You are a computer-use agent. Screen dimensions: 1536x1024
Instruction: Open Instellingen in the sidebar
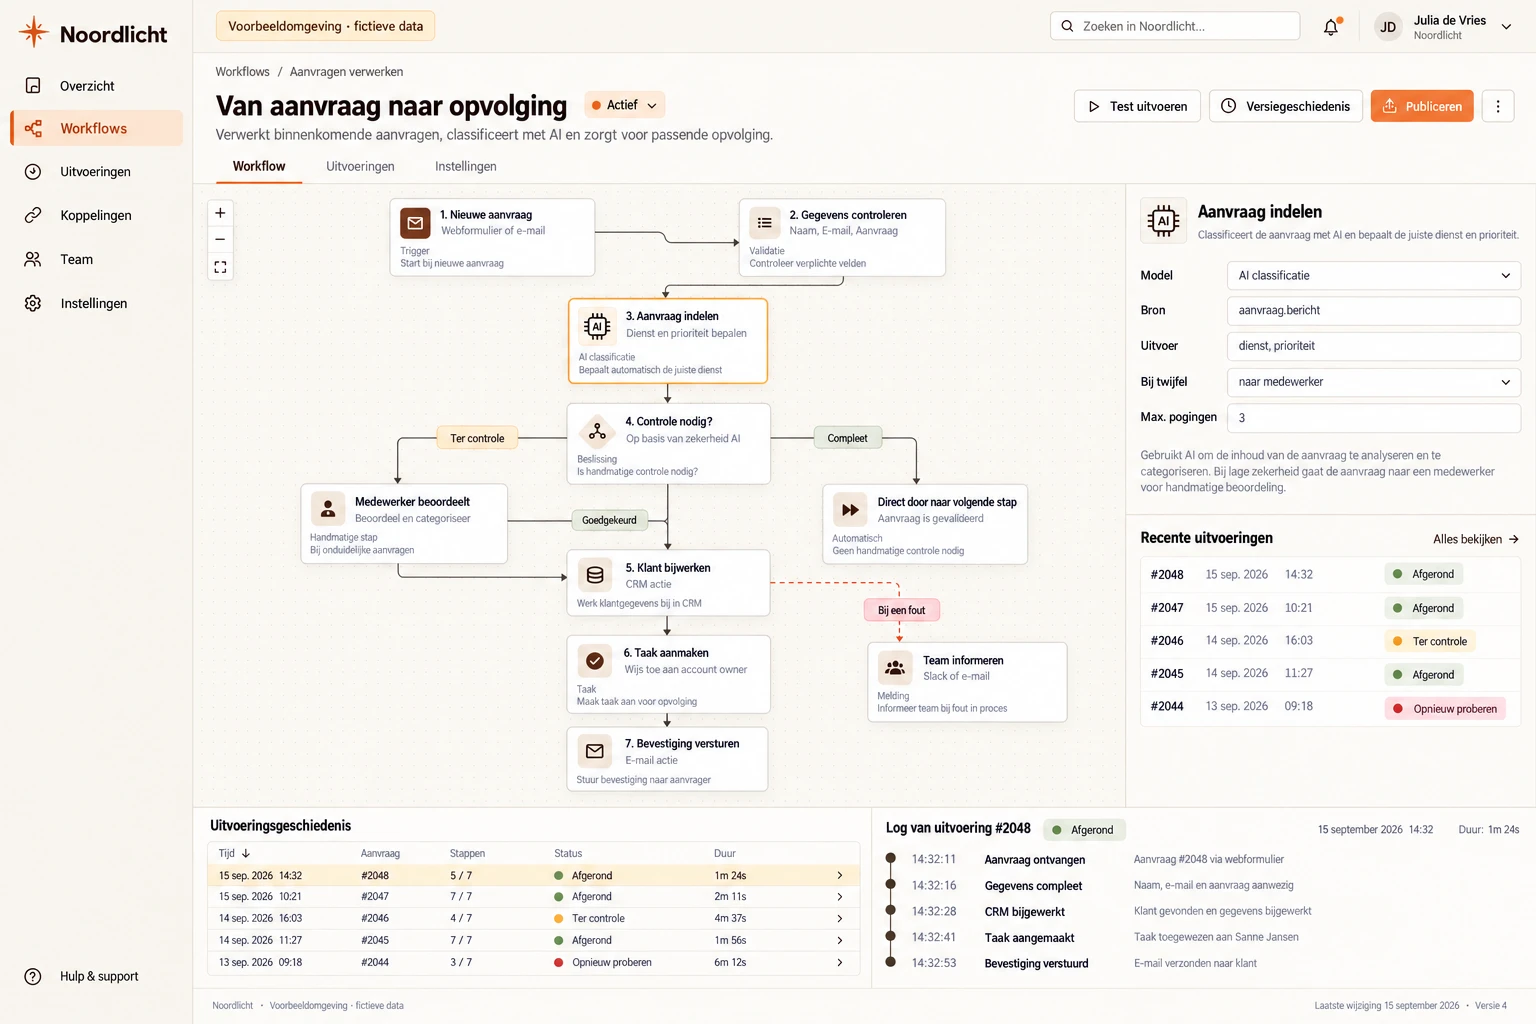coord(97,303)
